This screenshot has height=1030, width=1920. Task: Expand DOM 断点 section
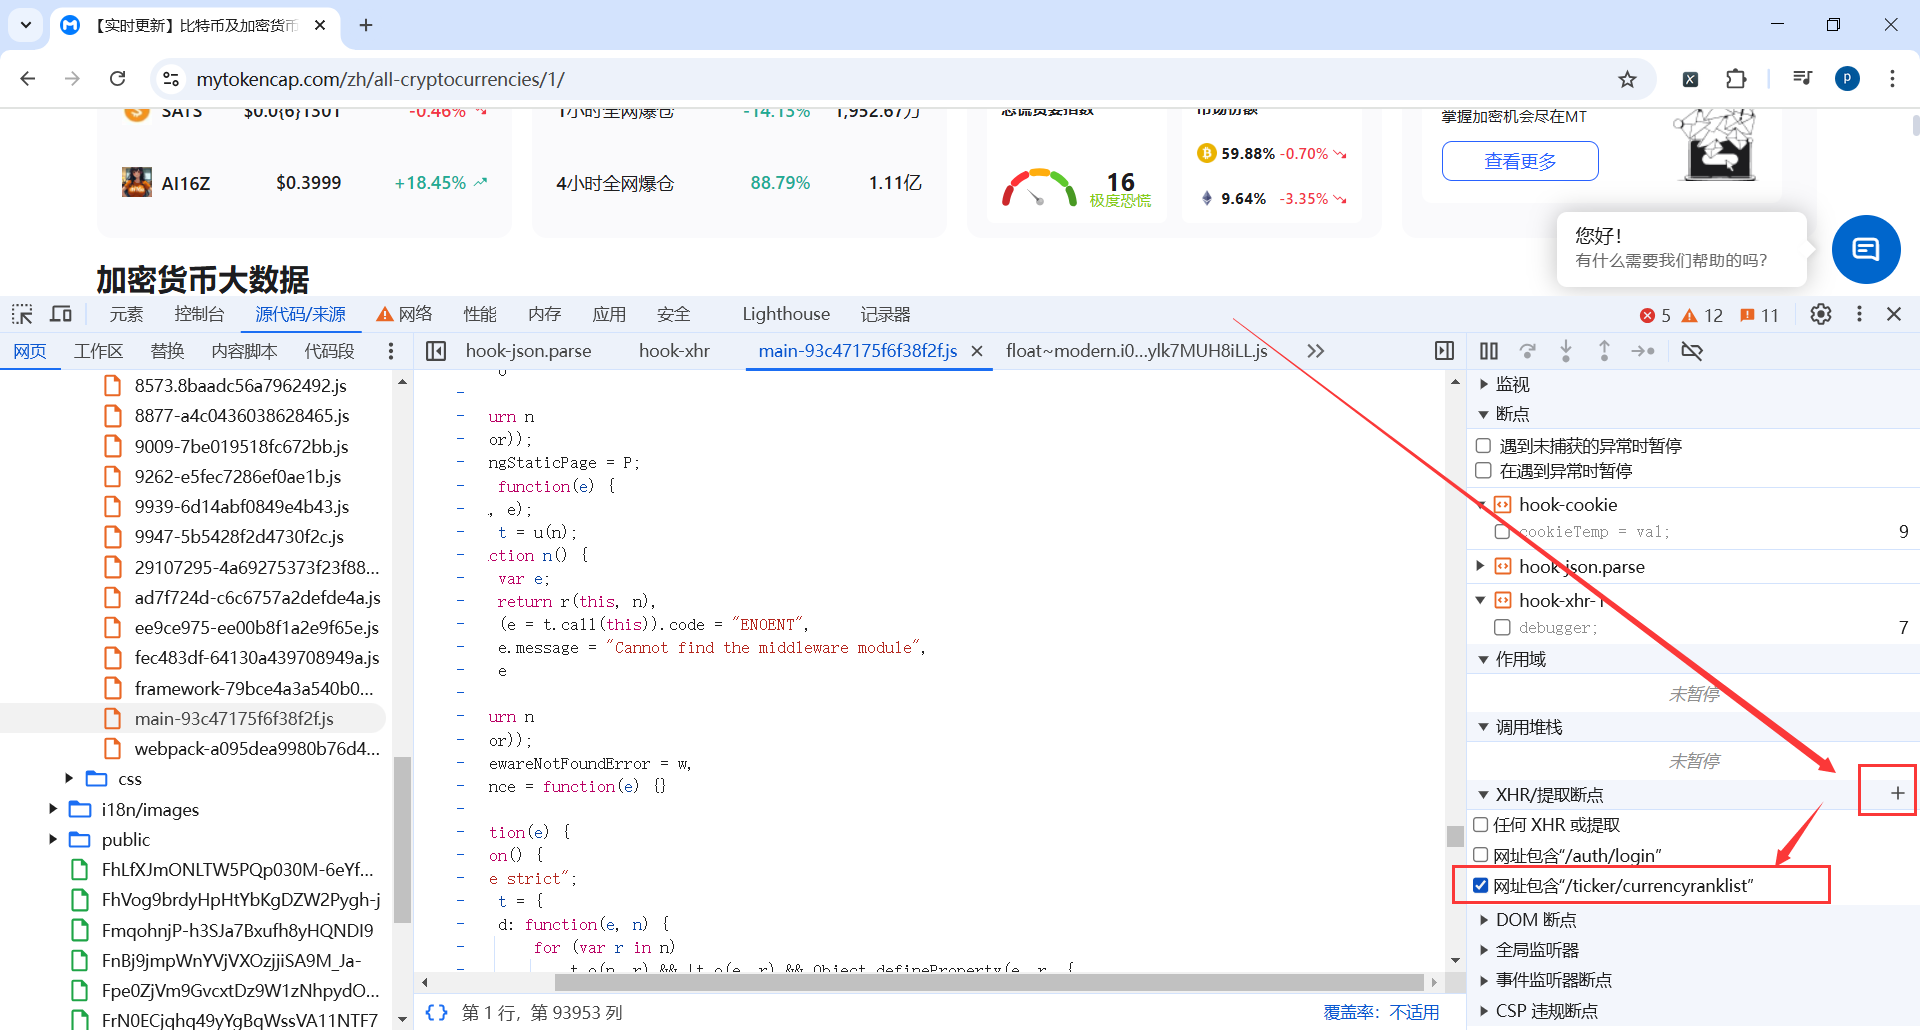point(1484,920)
